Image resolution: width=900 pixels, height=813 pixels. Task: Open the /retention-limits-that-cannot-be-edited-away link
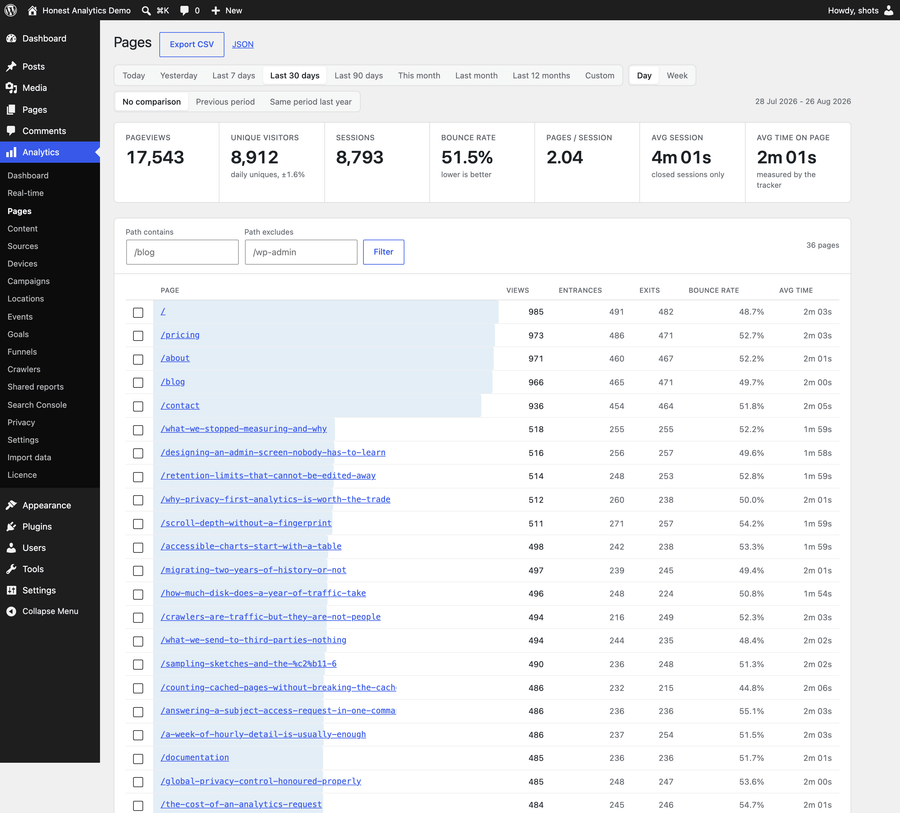pyautogui.click(x=268, y=475)
